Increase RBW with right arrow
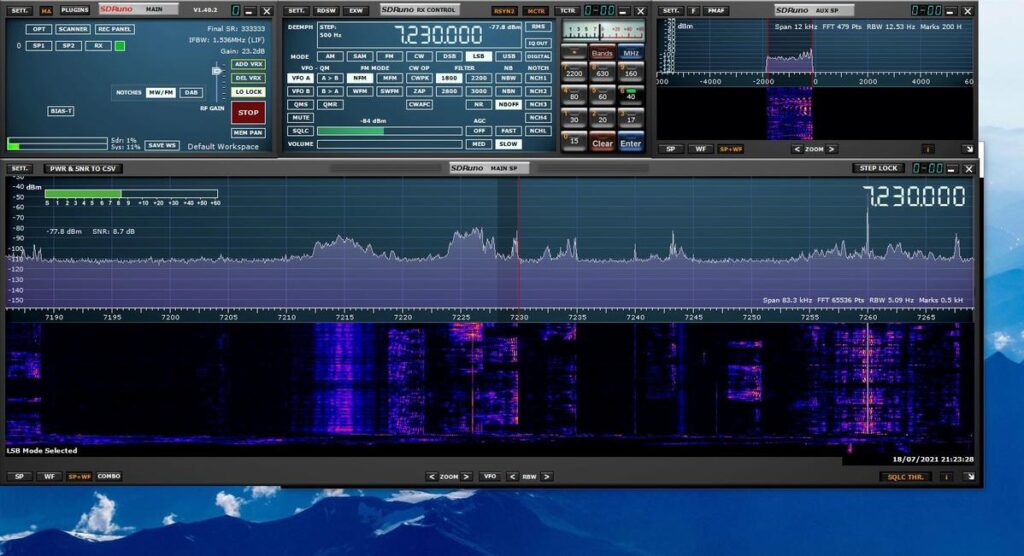 [x=547, y=476]
